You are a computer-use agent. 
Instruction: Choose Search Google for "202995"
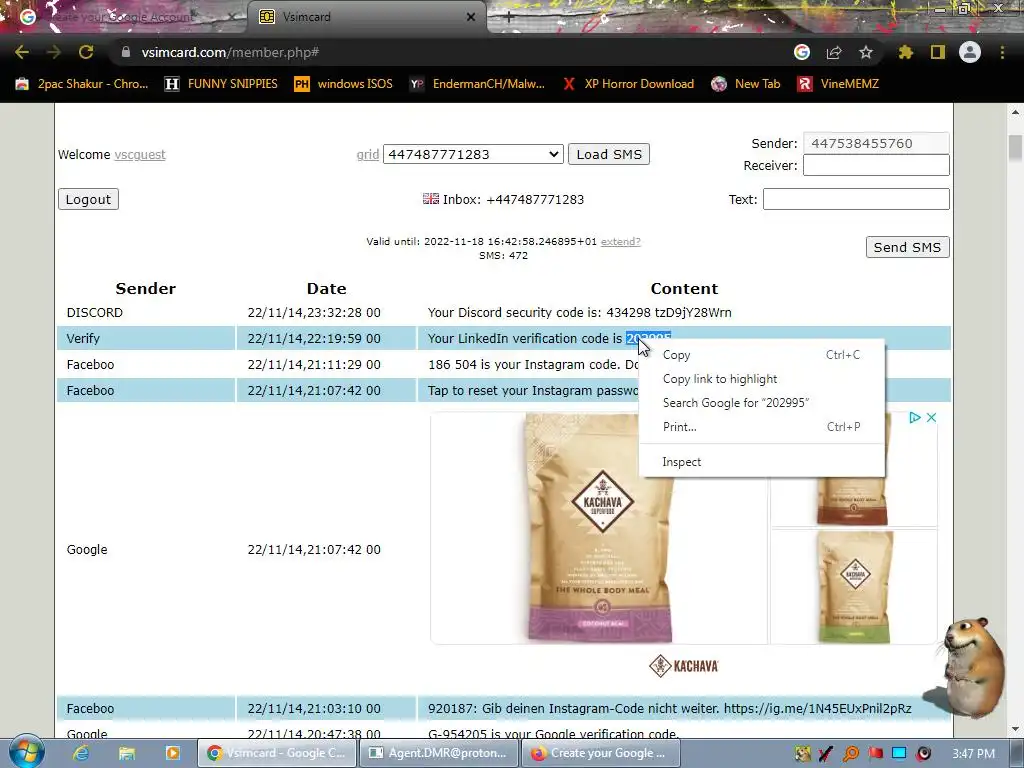[x=761, y=403]
